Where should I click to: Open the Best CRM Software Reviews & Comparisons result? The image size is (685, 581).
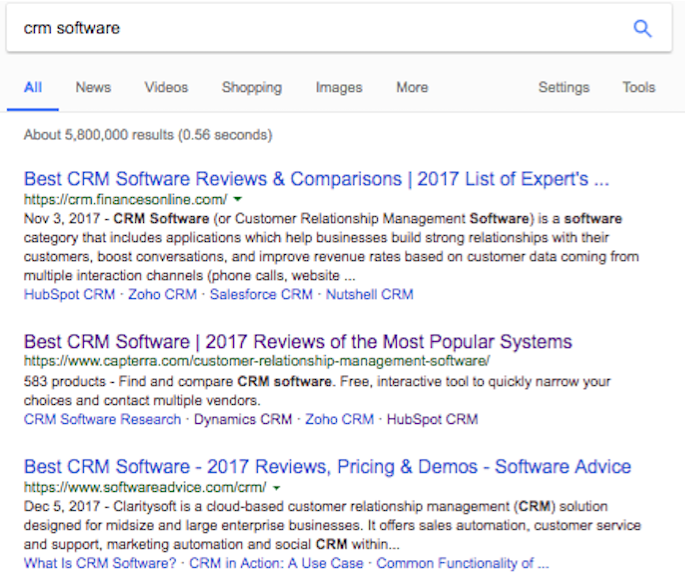[x=316, y=180]
